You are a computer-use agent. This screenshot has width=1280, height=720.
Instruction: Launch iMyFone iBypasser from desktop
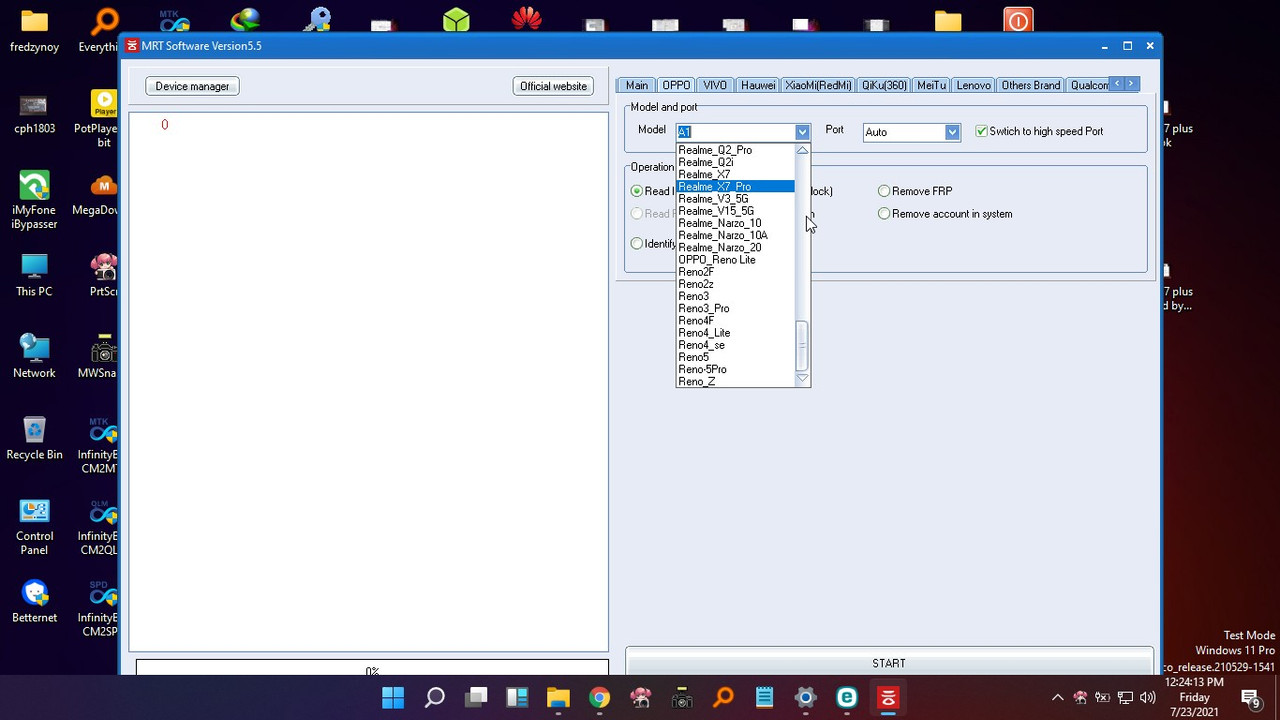pyautogui.click(x=34, y=198)
